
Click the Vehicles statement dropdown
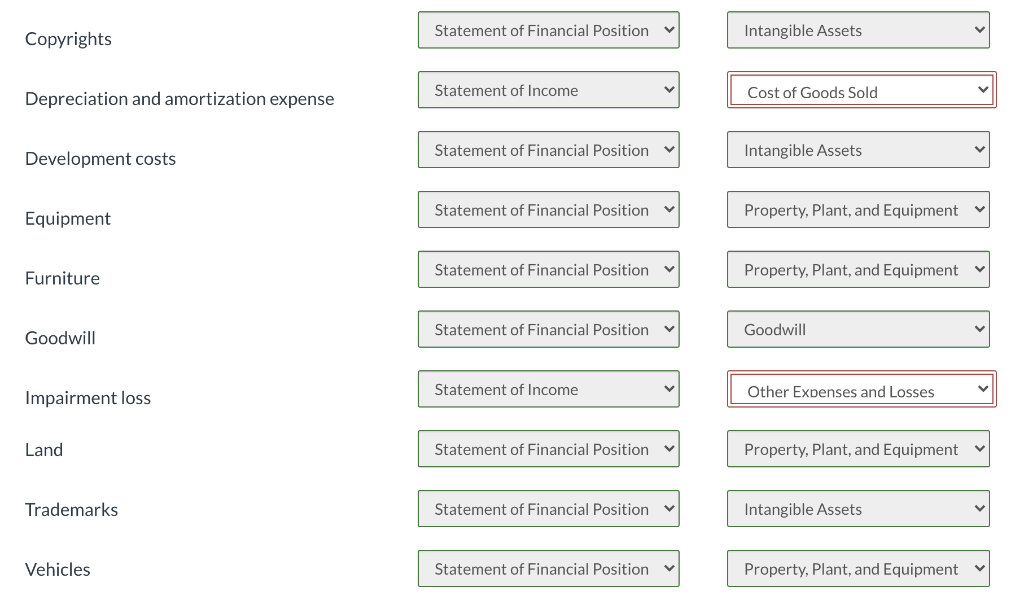548,568
